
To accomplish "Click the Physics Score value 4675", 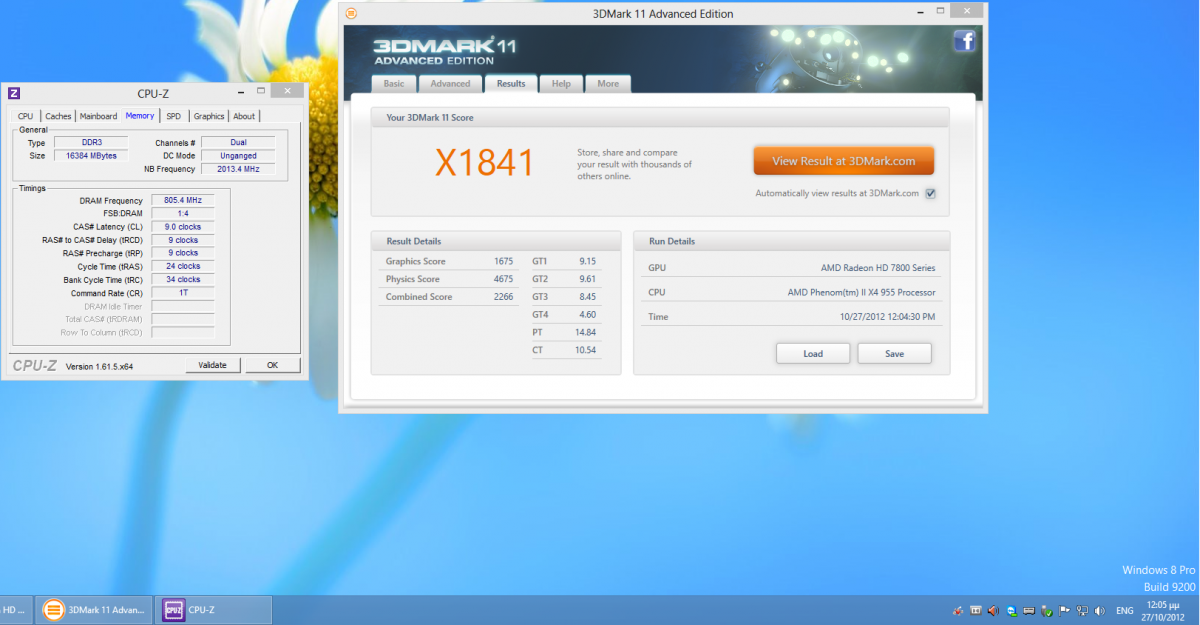I will click(x=503, y=279).
